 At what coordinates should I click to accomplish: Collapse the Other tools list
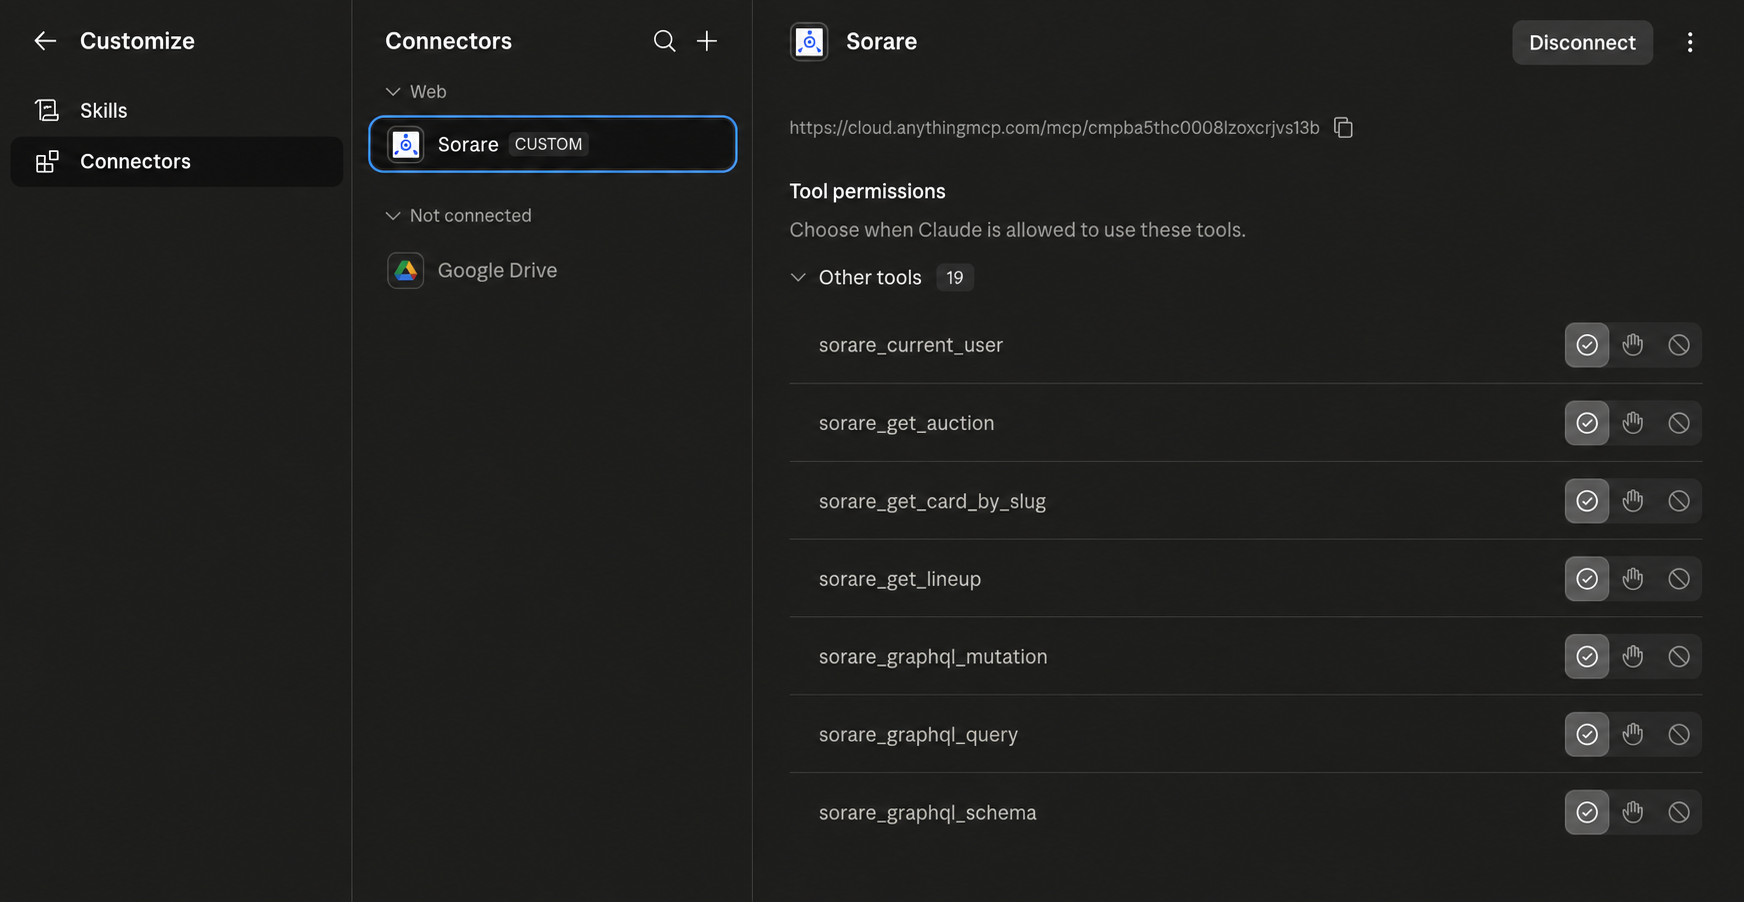[x=798, y=277]
